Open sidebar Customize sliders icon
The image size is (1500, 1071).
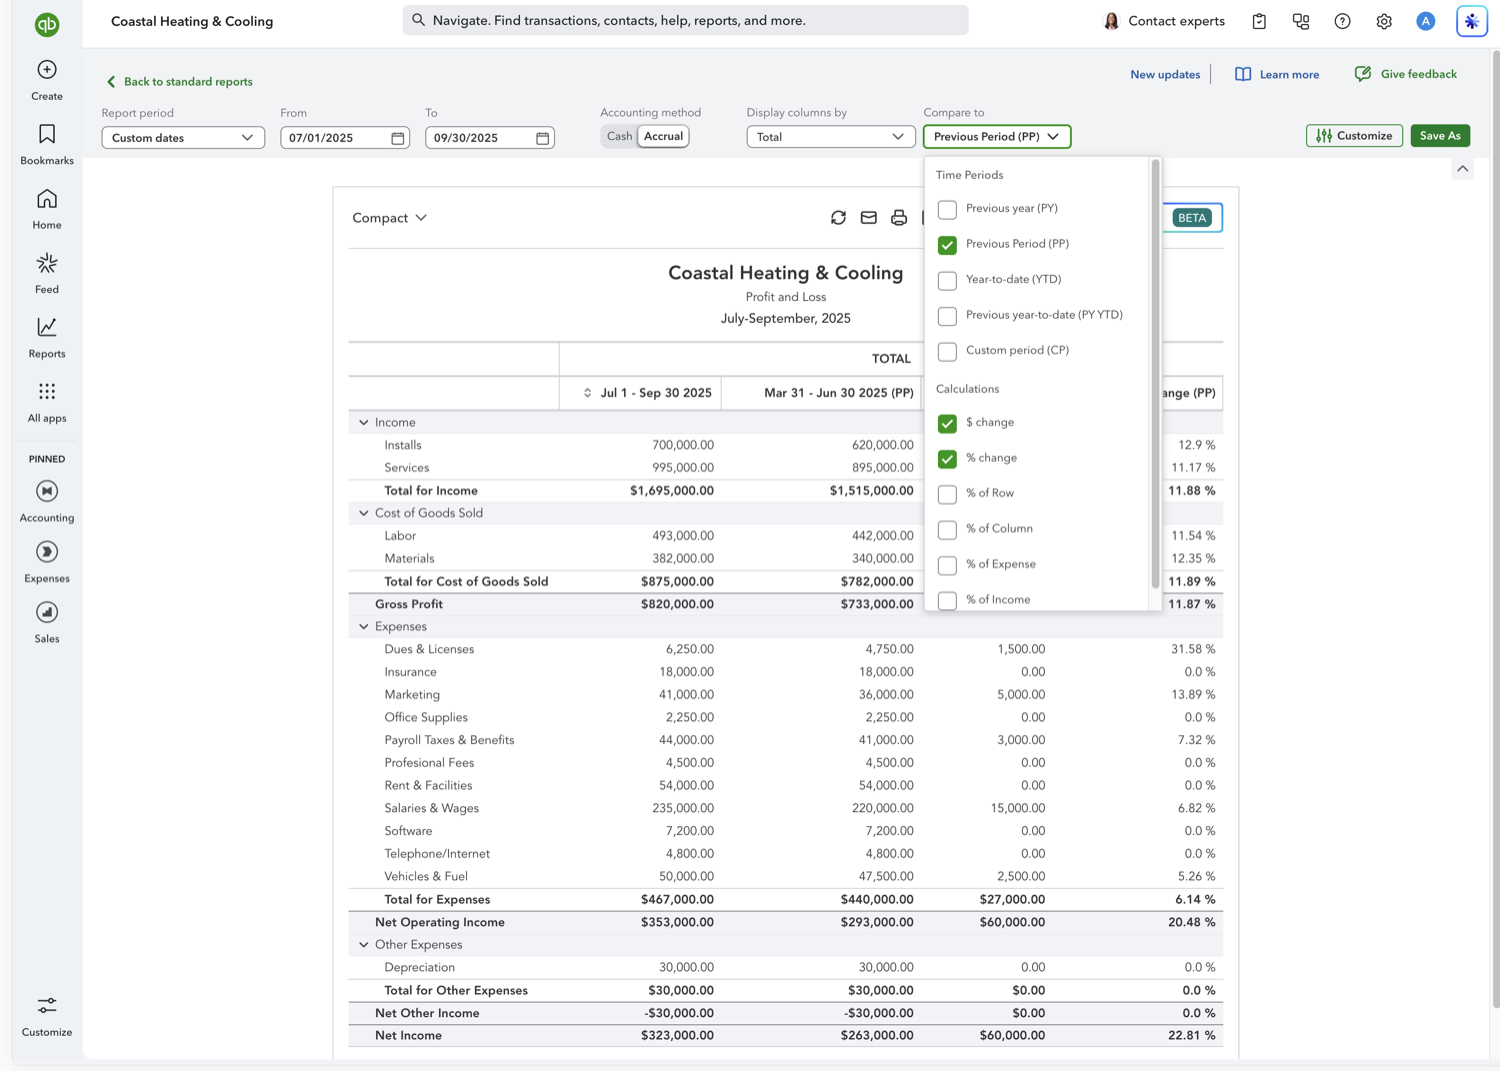47,1005
